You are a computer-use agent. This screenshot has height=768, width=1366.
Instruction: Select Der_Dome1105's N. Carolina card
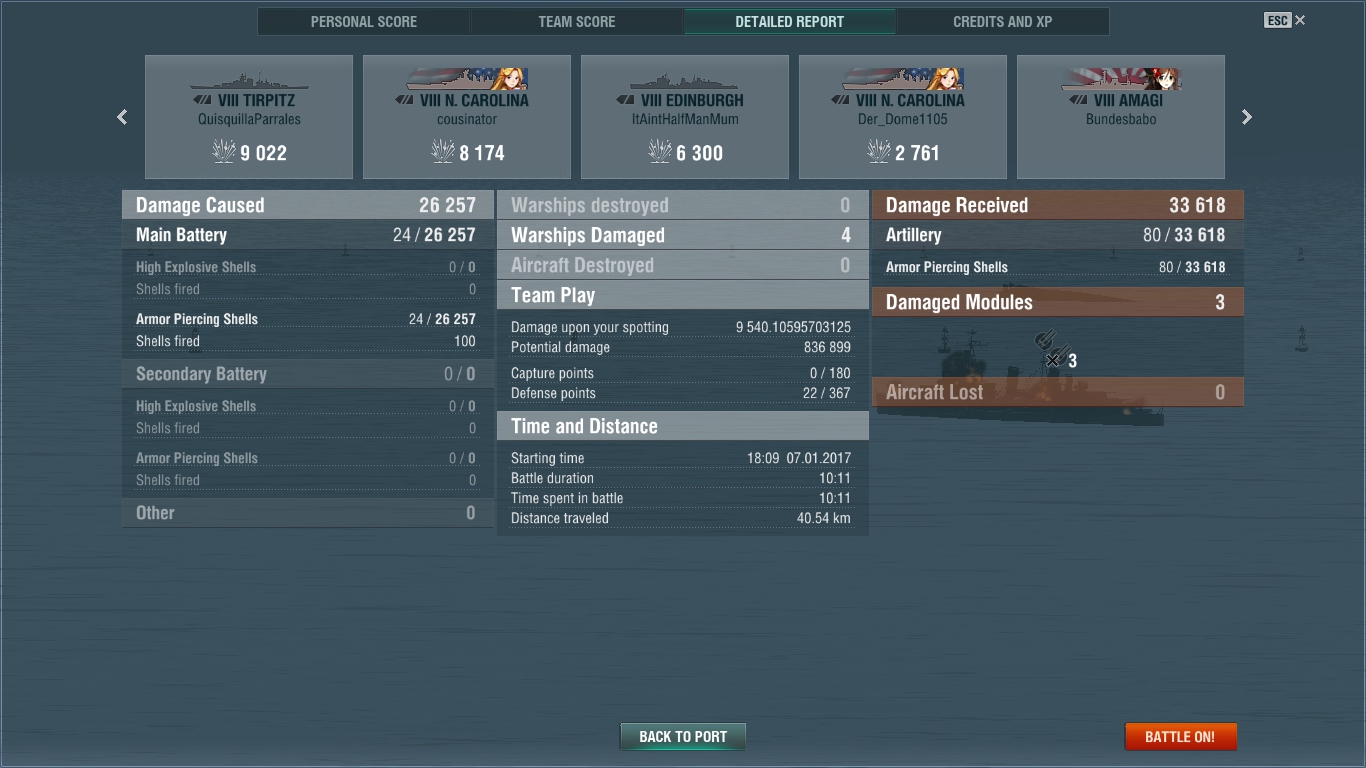tap(903, 117)
